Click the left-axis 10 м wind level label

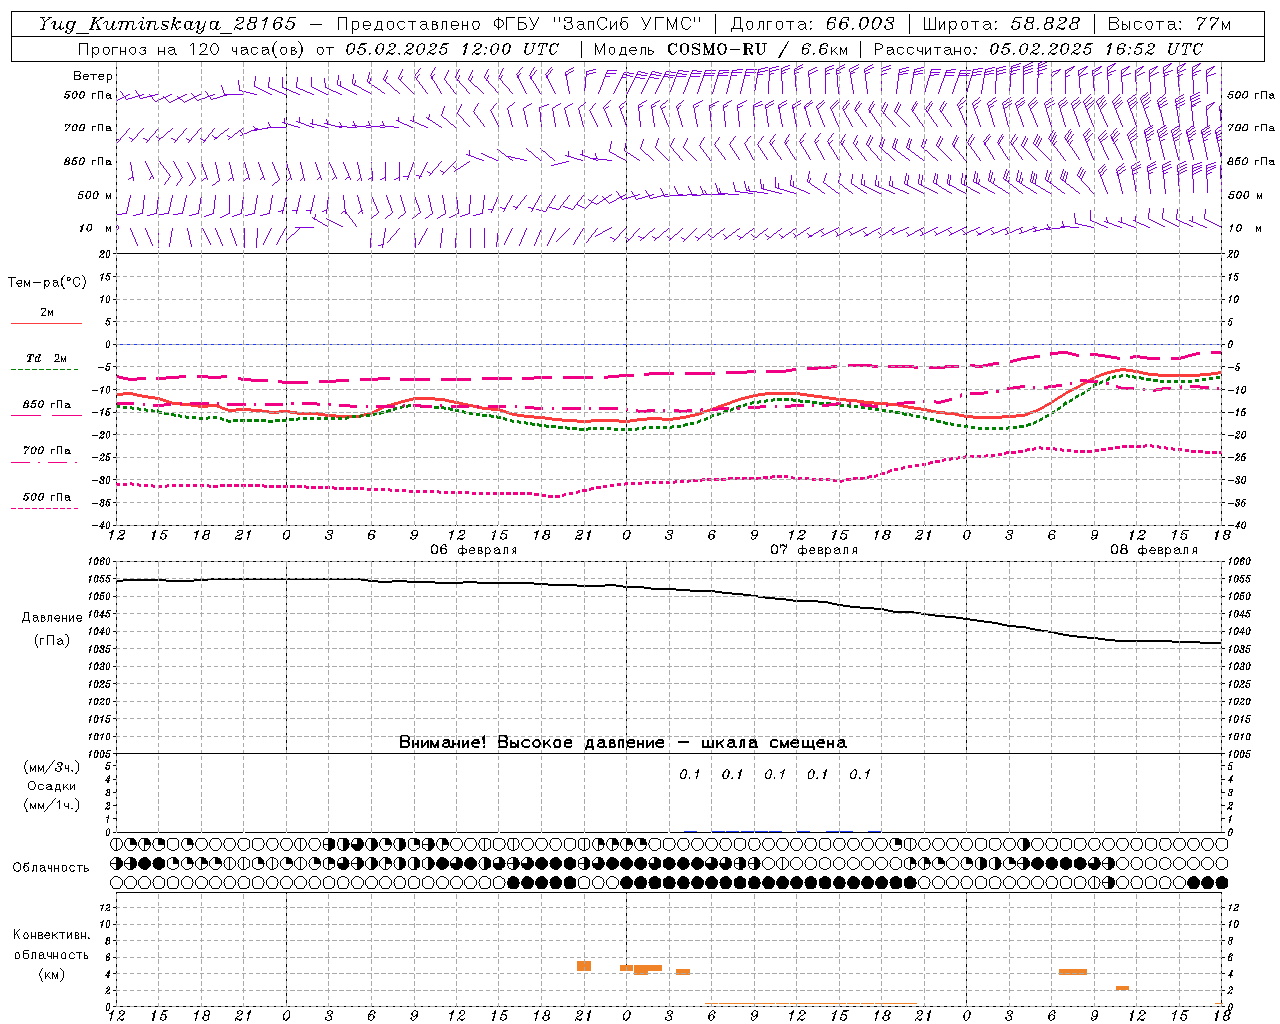[95, 228]
